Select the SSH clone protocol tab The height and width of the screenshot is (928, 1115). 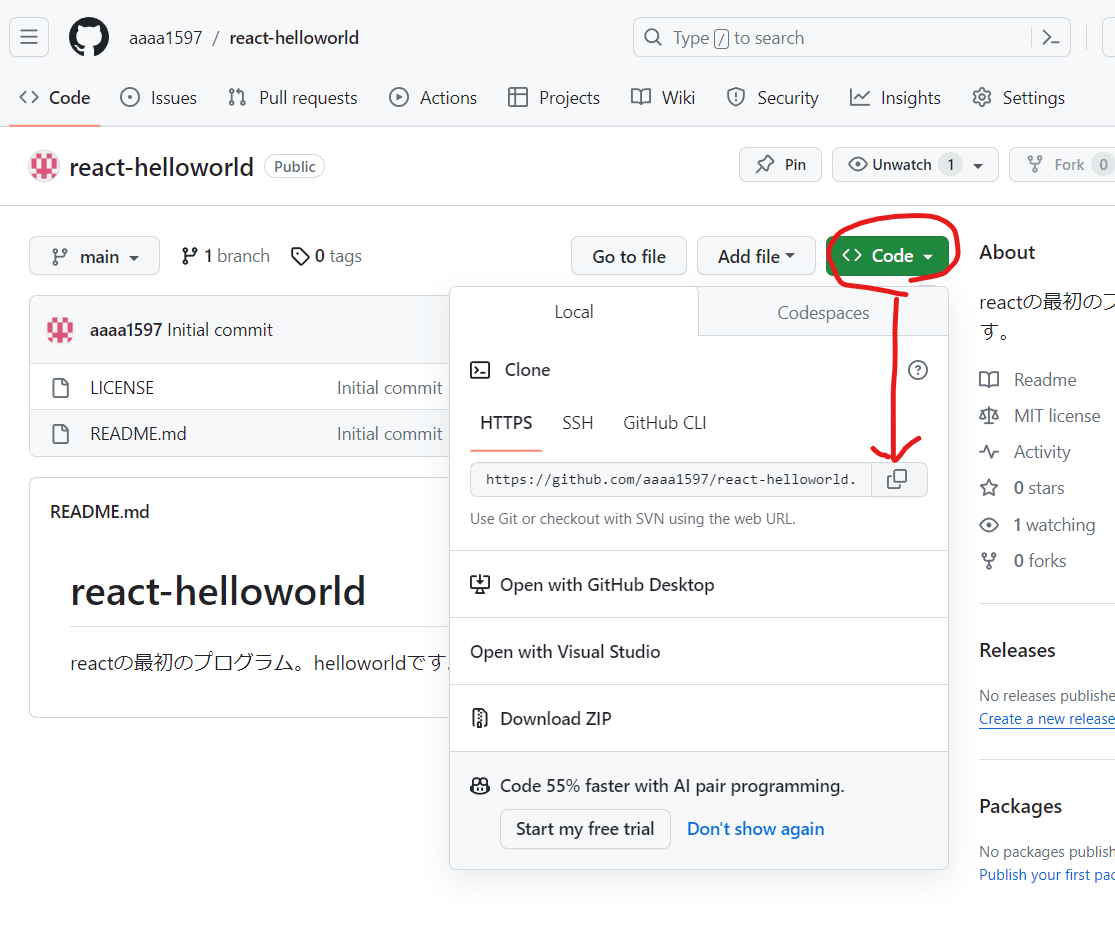(577, 423)
